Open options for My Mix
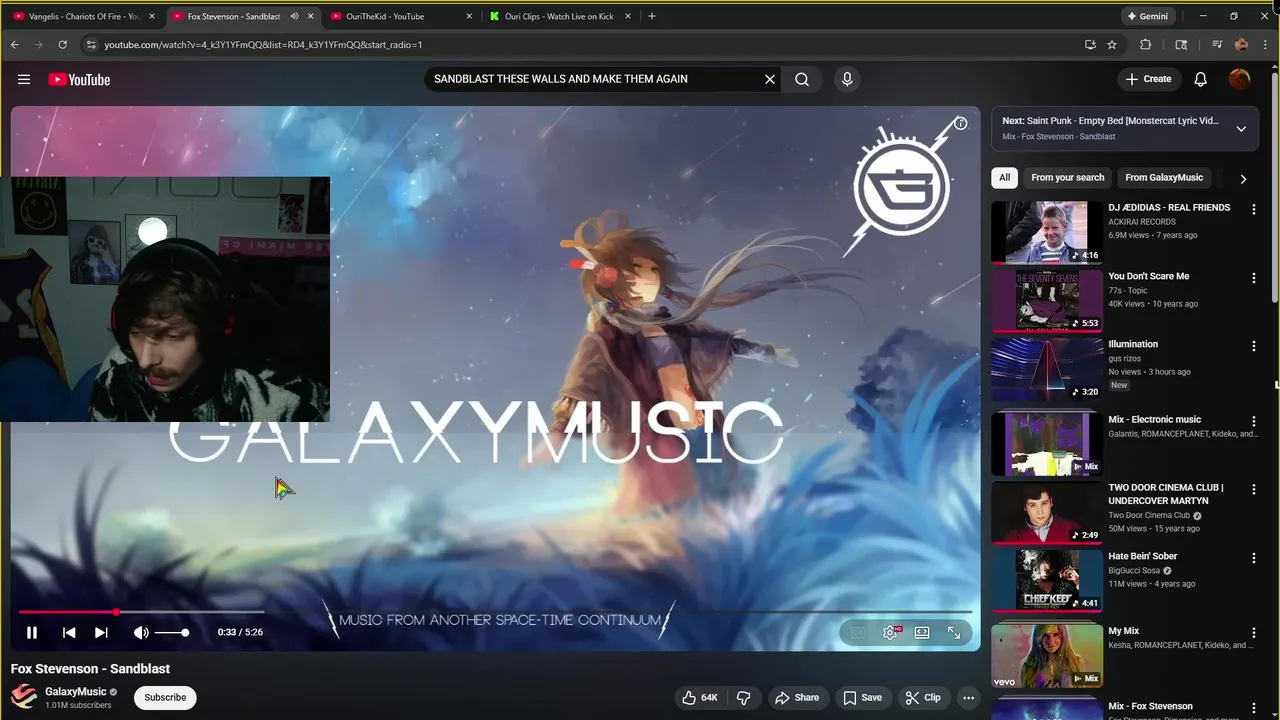The width and height of the screenshot is (1280, 720). pos(1253,633)
